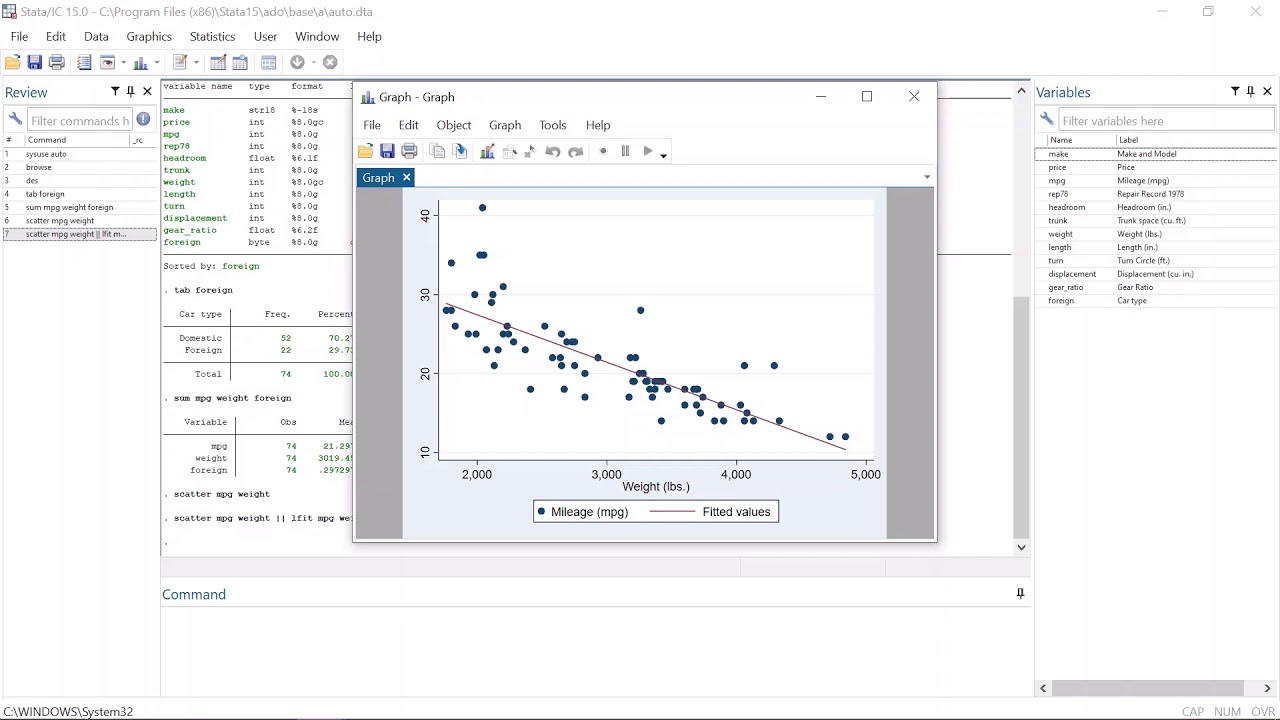Open the Graphics menu in main window

coord(149,36)
